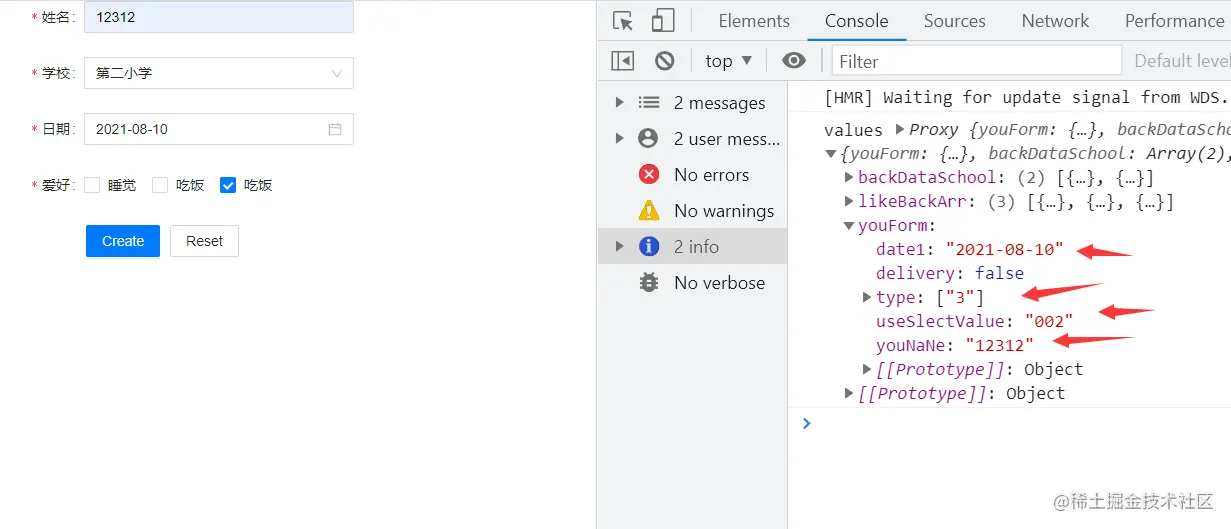Uncheck the checked 吃饭 checkbox
This screenshot has height=529, width=1231.
[228, 185]
